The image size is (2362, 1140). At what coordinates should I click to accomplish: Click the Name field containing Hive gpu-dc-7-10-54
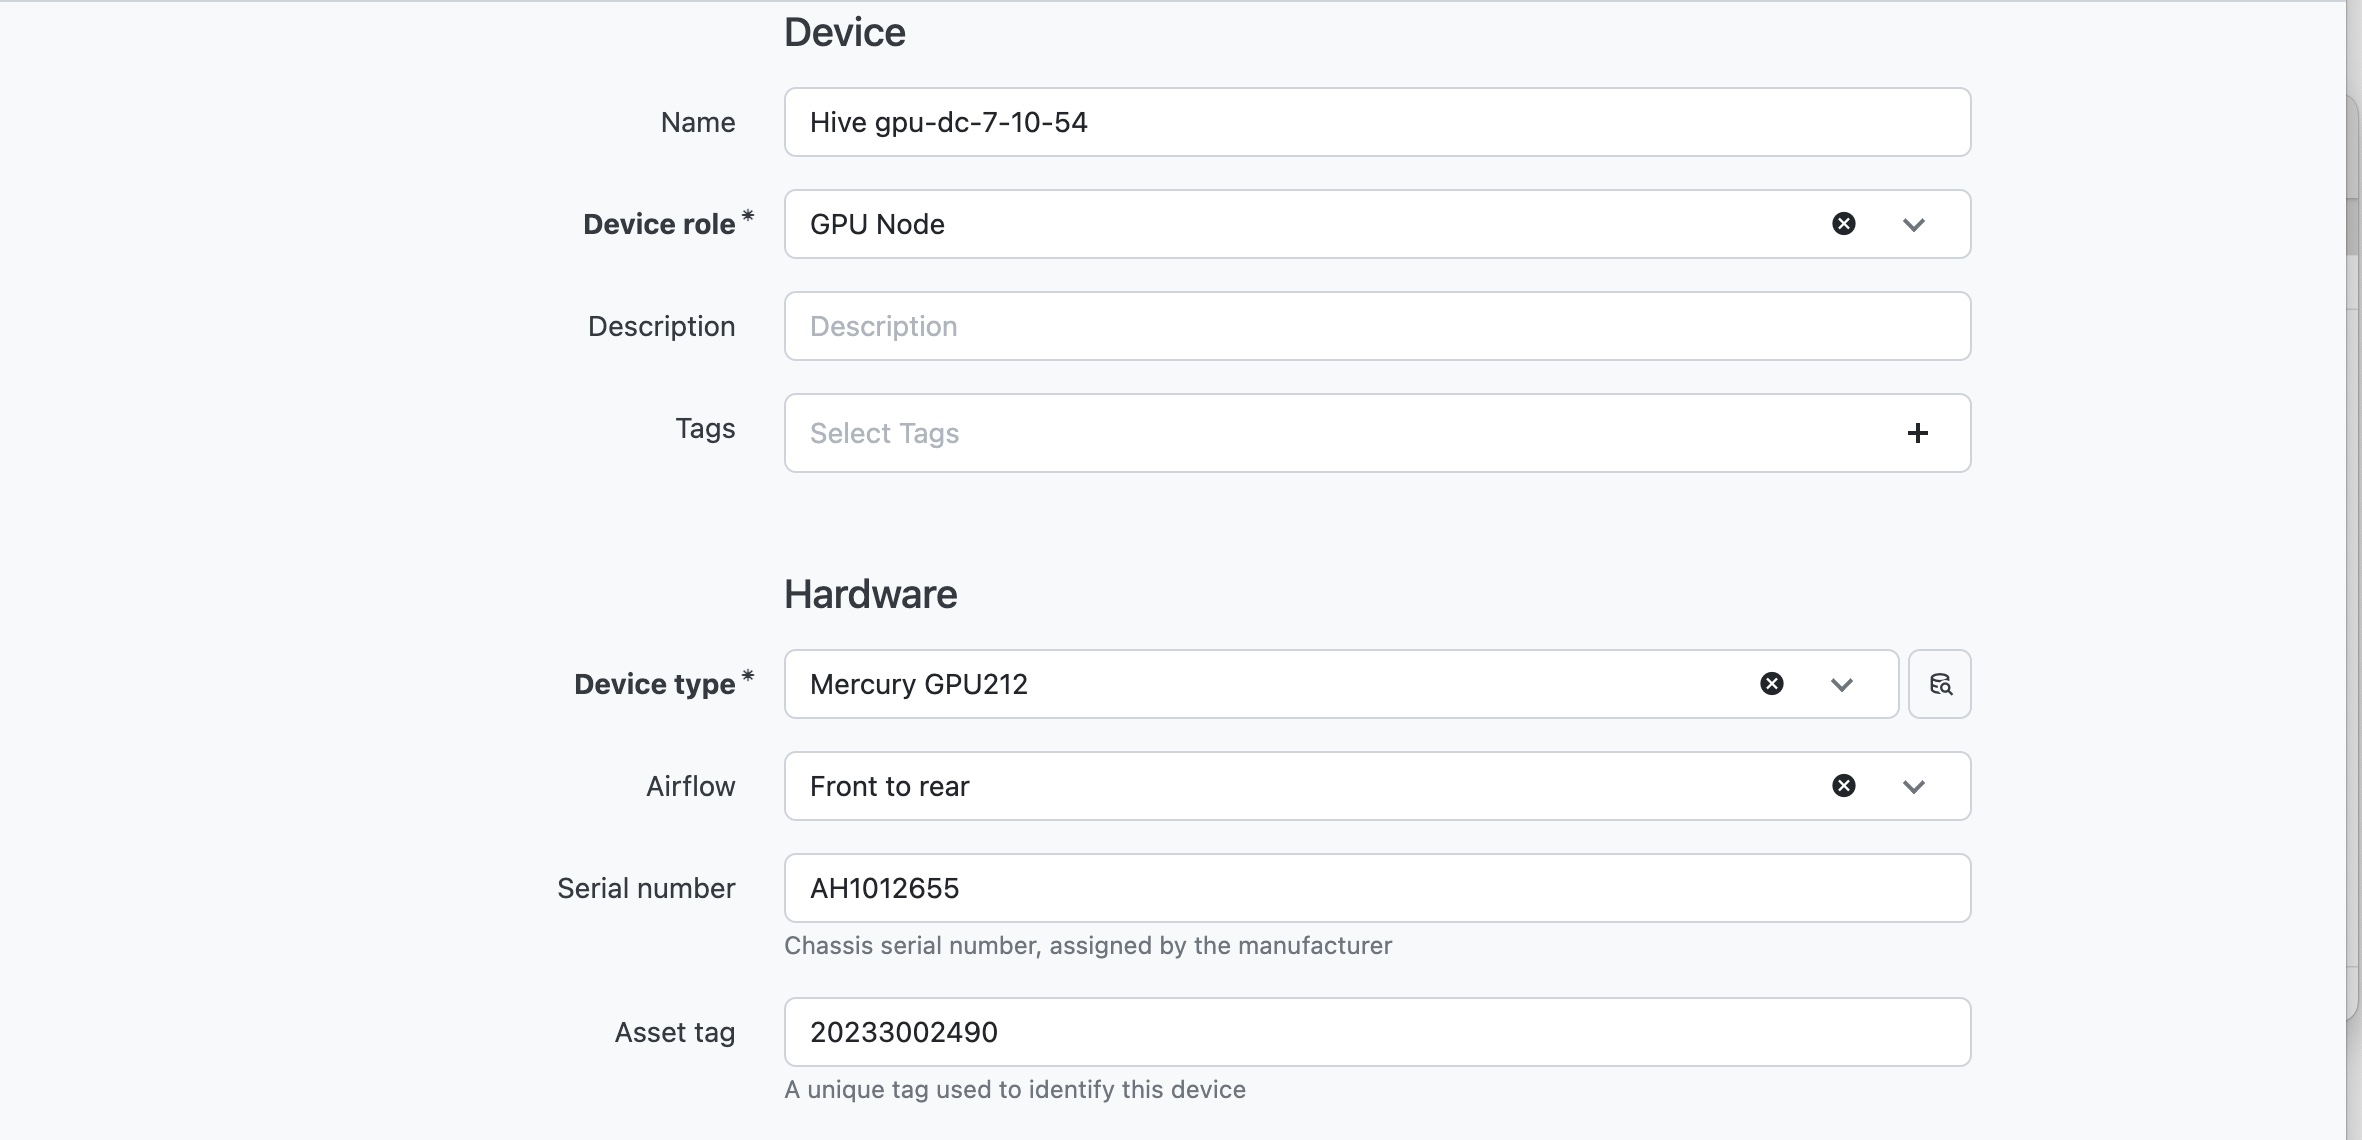click(x=1376, y=122)
